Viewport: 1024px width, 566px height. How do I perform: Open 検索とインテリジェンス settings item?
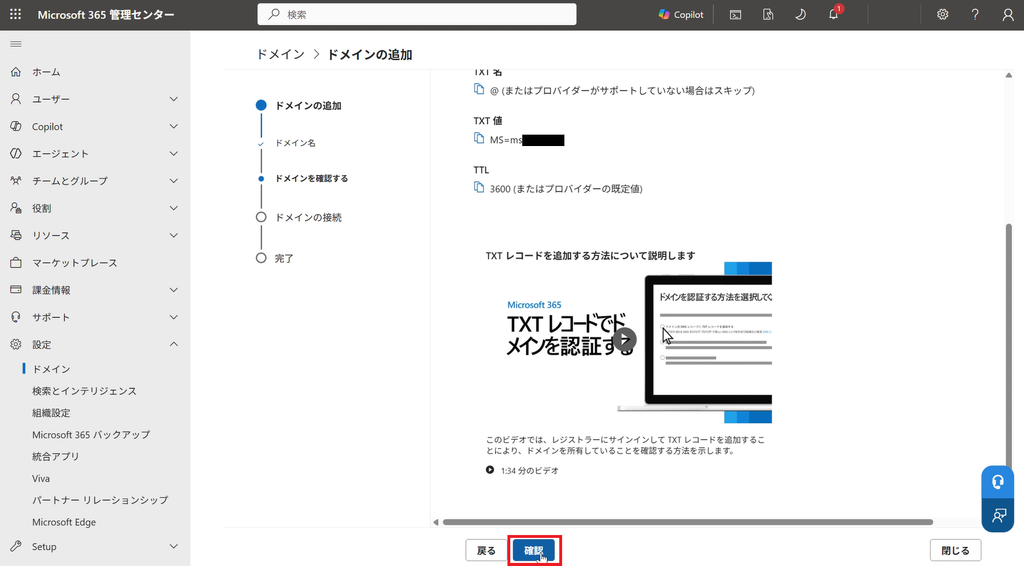(84, 391)
